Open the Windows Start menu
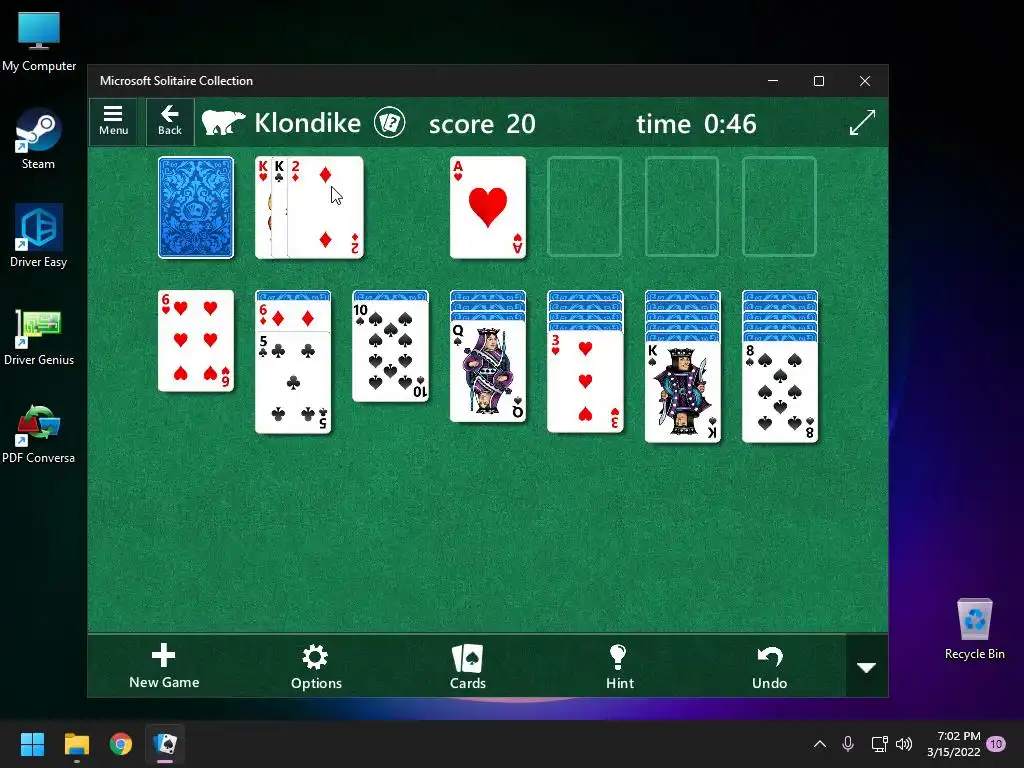The width and height of the screenshot is (1024, 768). pos(32,744)
